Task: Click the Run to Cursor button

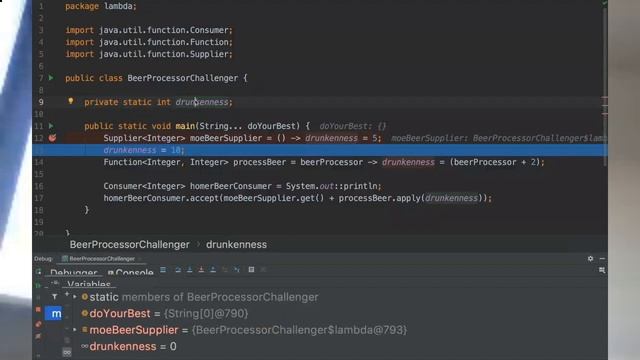Action: tap(237, 269)
